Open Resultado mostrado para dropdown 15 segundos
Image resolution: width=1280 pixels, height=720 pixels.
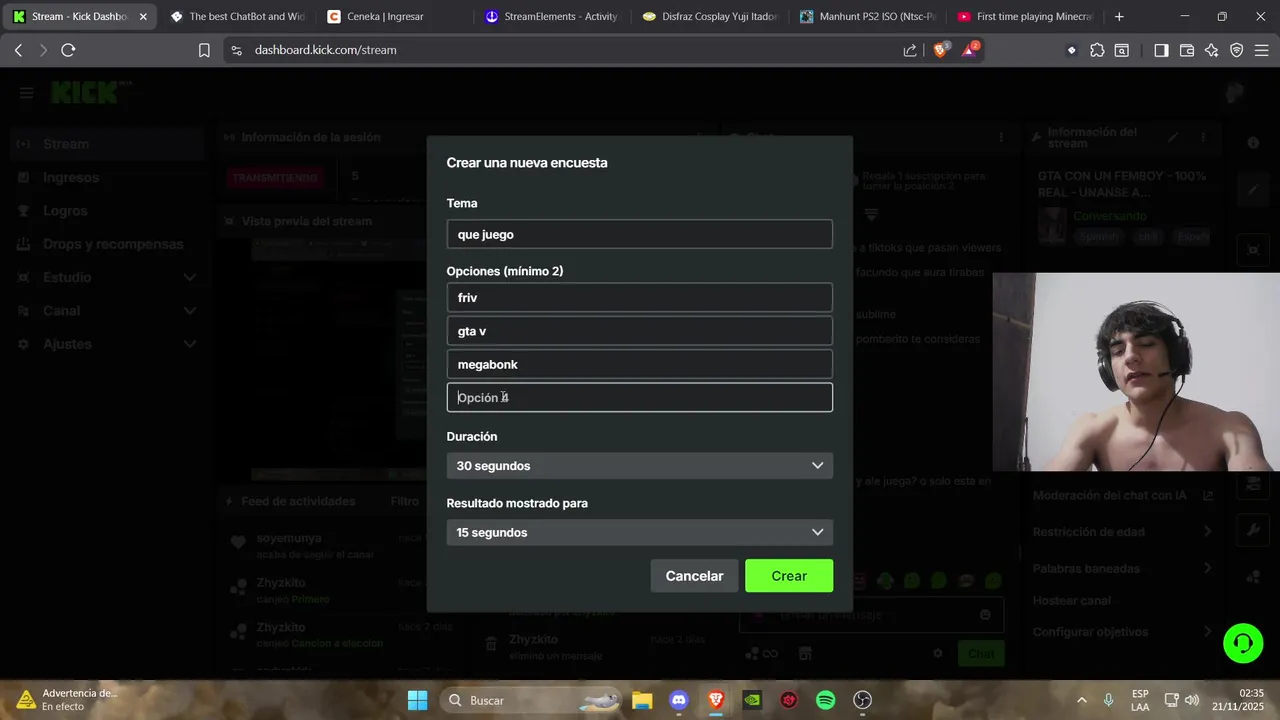[x=640, y=532]
